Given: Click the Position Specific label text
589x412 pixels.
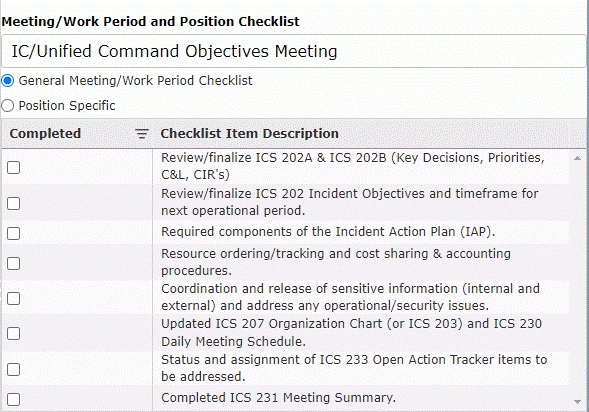Looking at the screenshot, I should click(67, 106).
